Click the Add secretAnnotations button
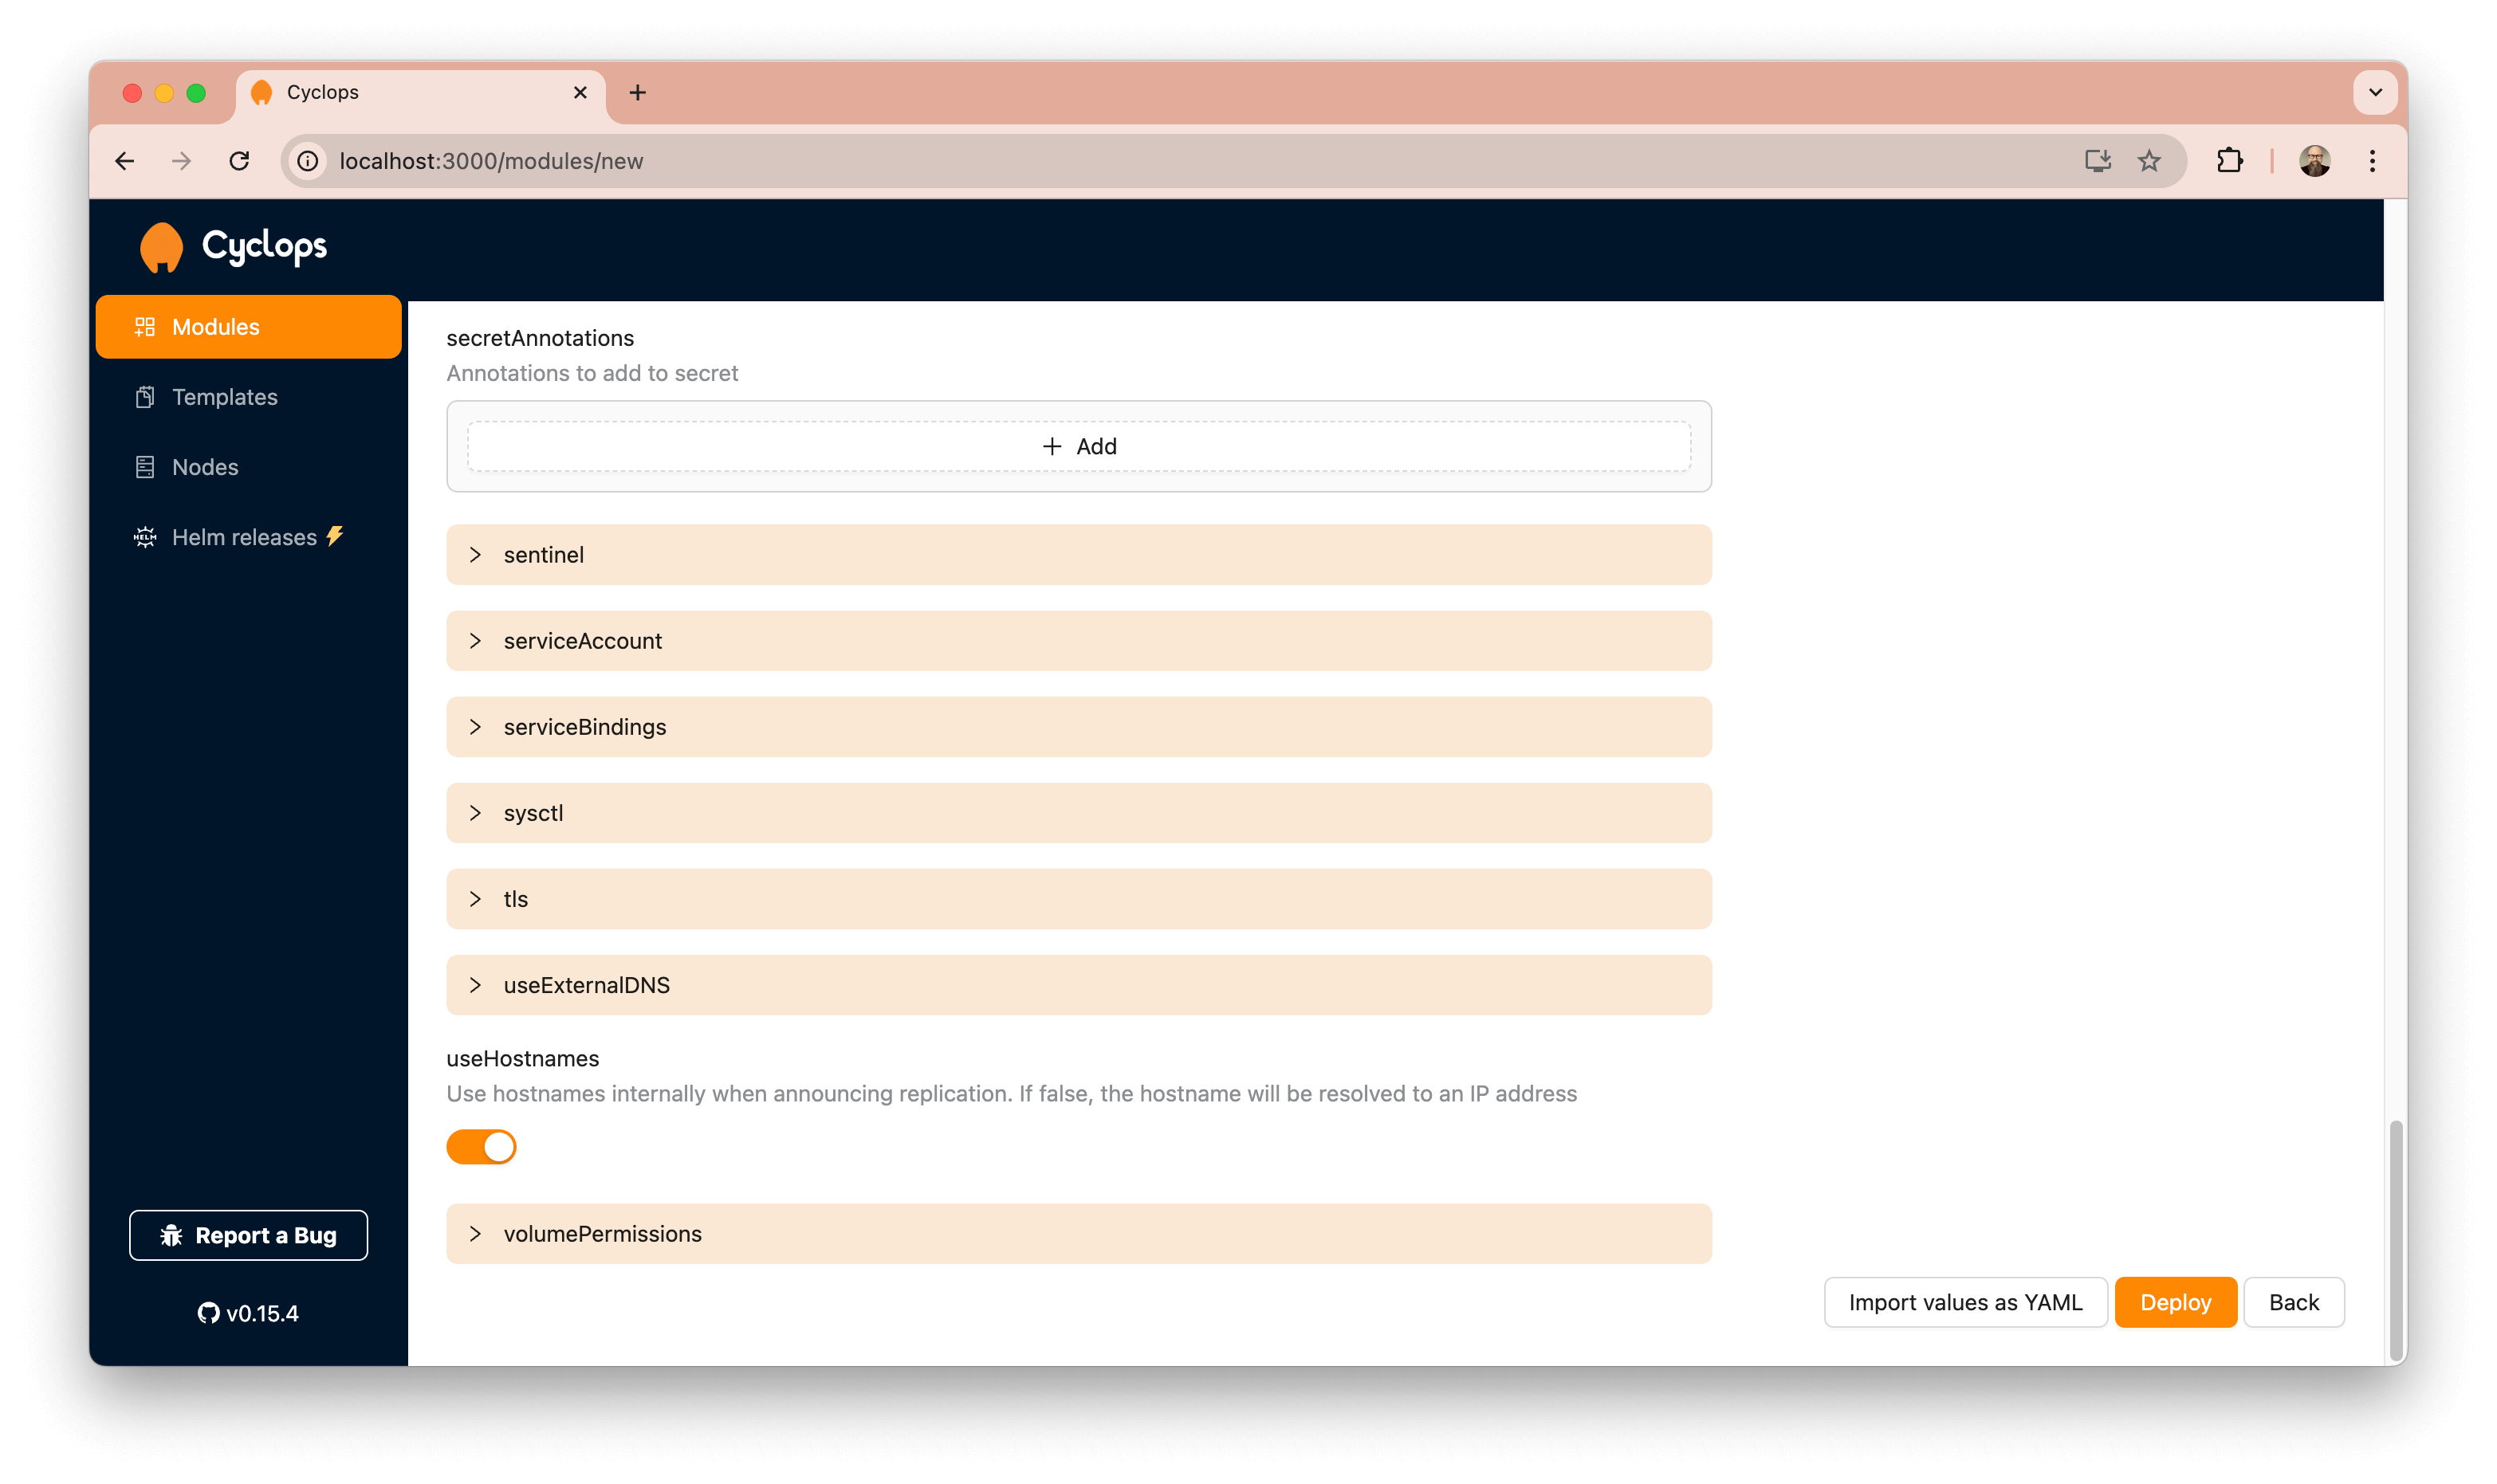Image resolution: width=2497 pixels, height=1484 pixels. click(1078, 446)
